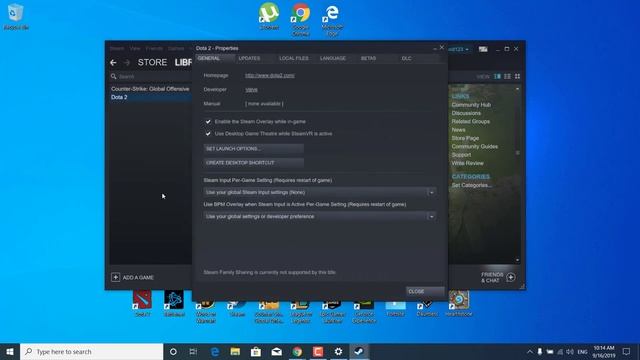Open the Dota 2 desktop shortcut
The height and width of the screenshot is (360, 640).
click(142, 303)
